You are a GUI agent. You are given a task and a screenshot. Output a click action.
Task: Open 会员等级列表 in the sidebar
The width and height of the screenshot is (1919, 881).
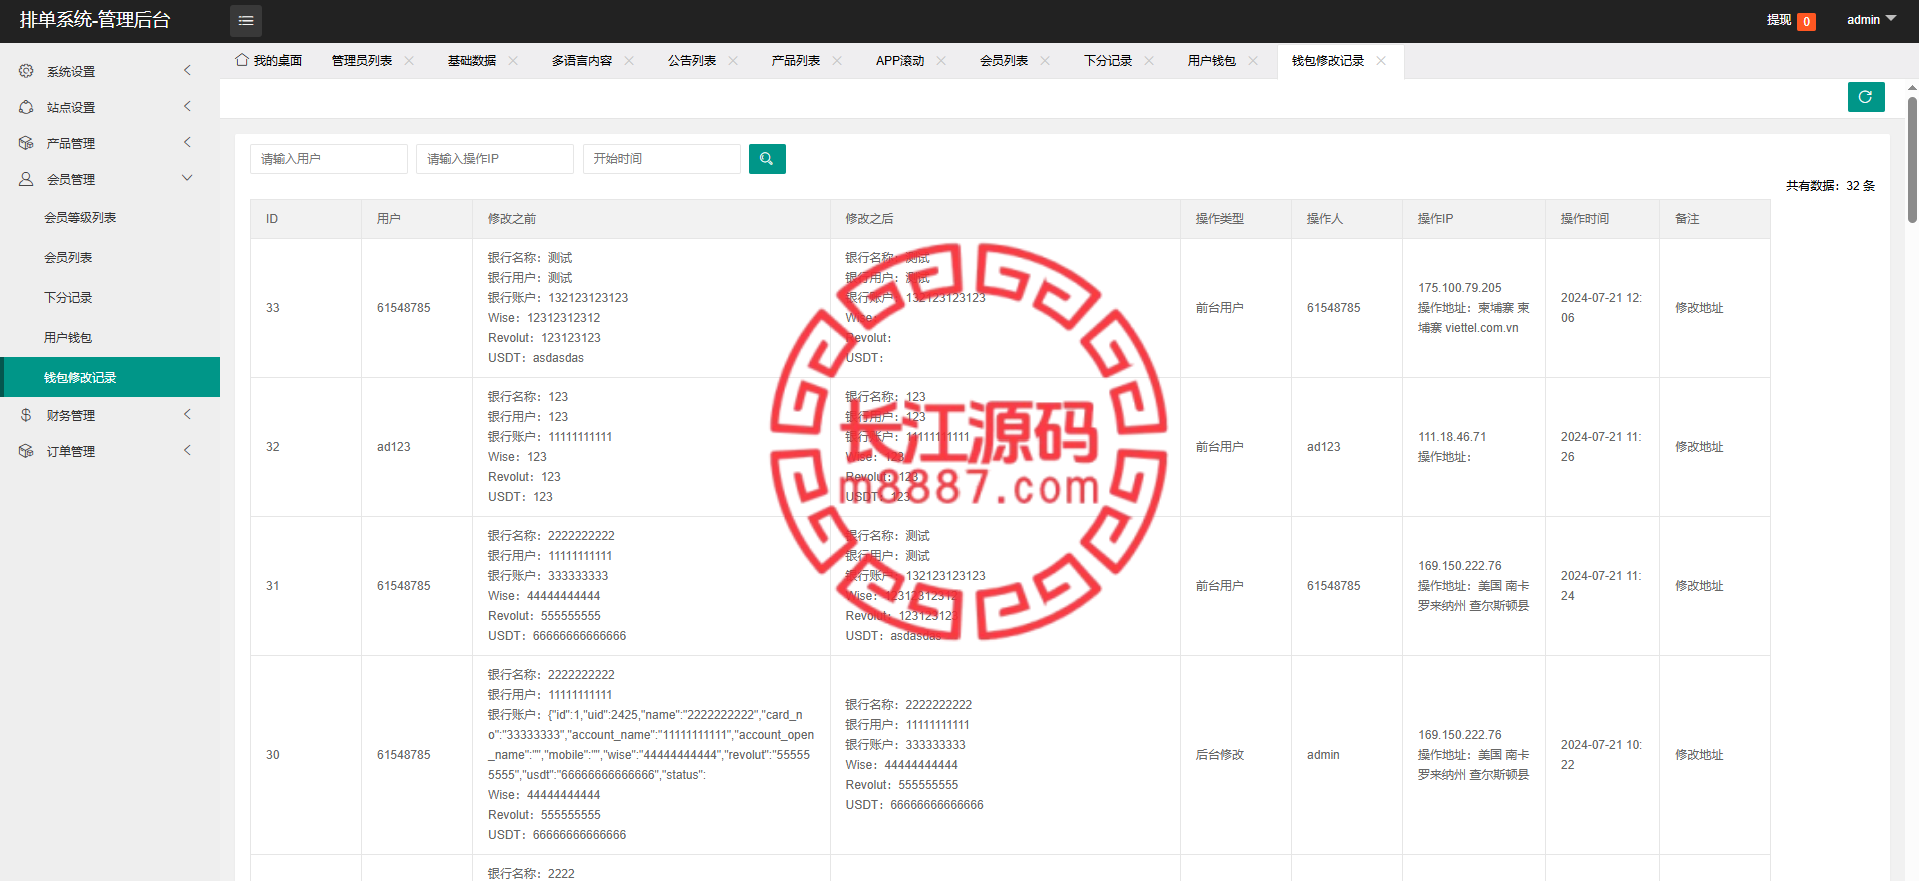click(110, 218)
